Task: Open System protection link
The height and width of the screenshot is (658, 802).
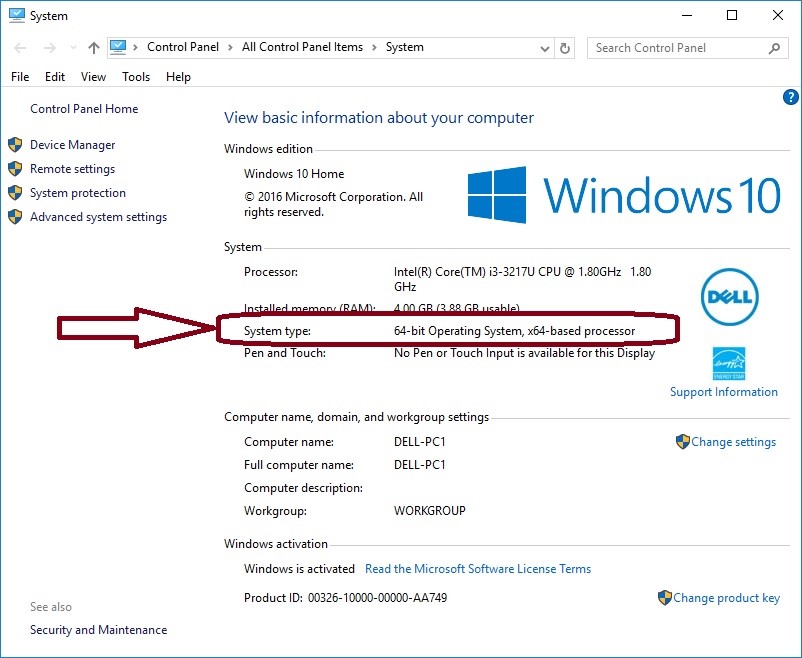Action: [78, 193]
